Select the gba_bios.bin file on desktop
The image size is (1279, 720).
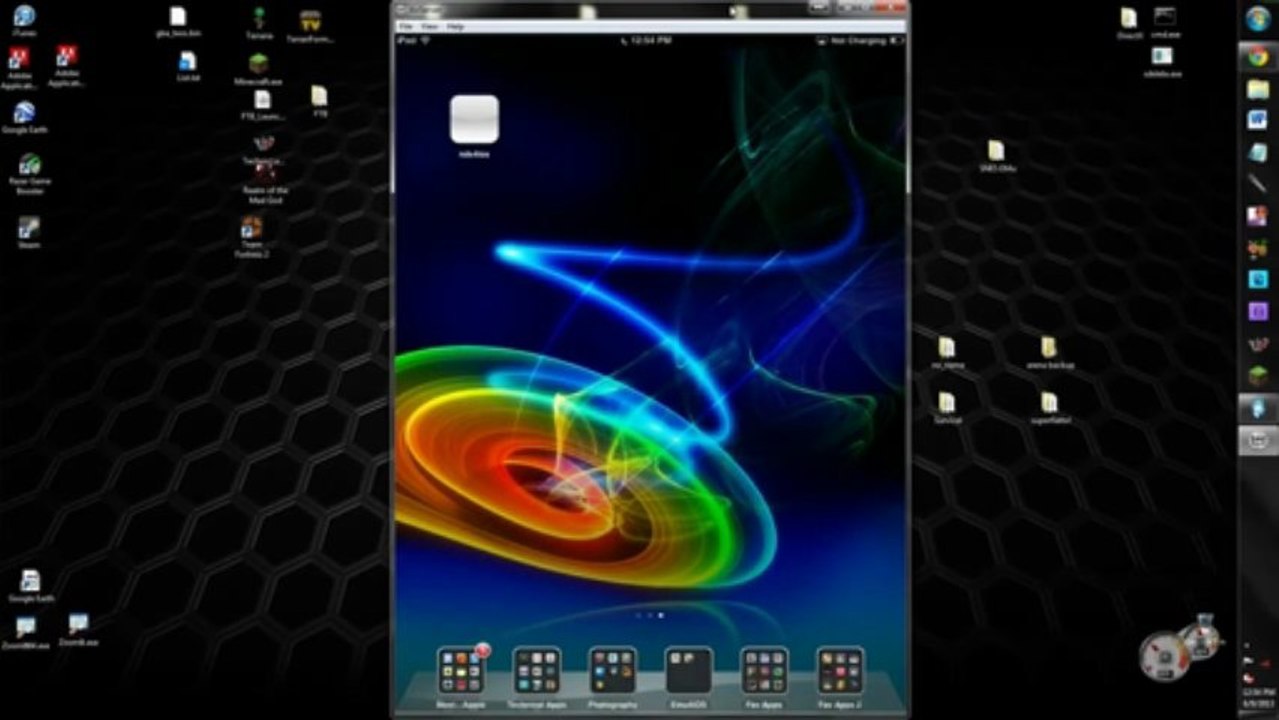coord(178,22)
